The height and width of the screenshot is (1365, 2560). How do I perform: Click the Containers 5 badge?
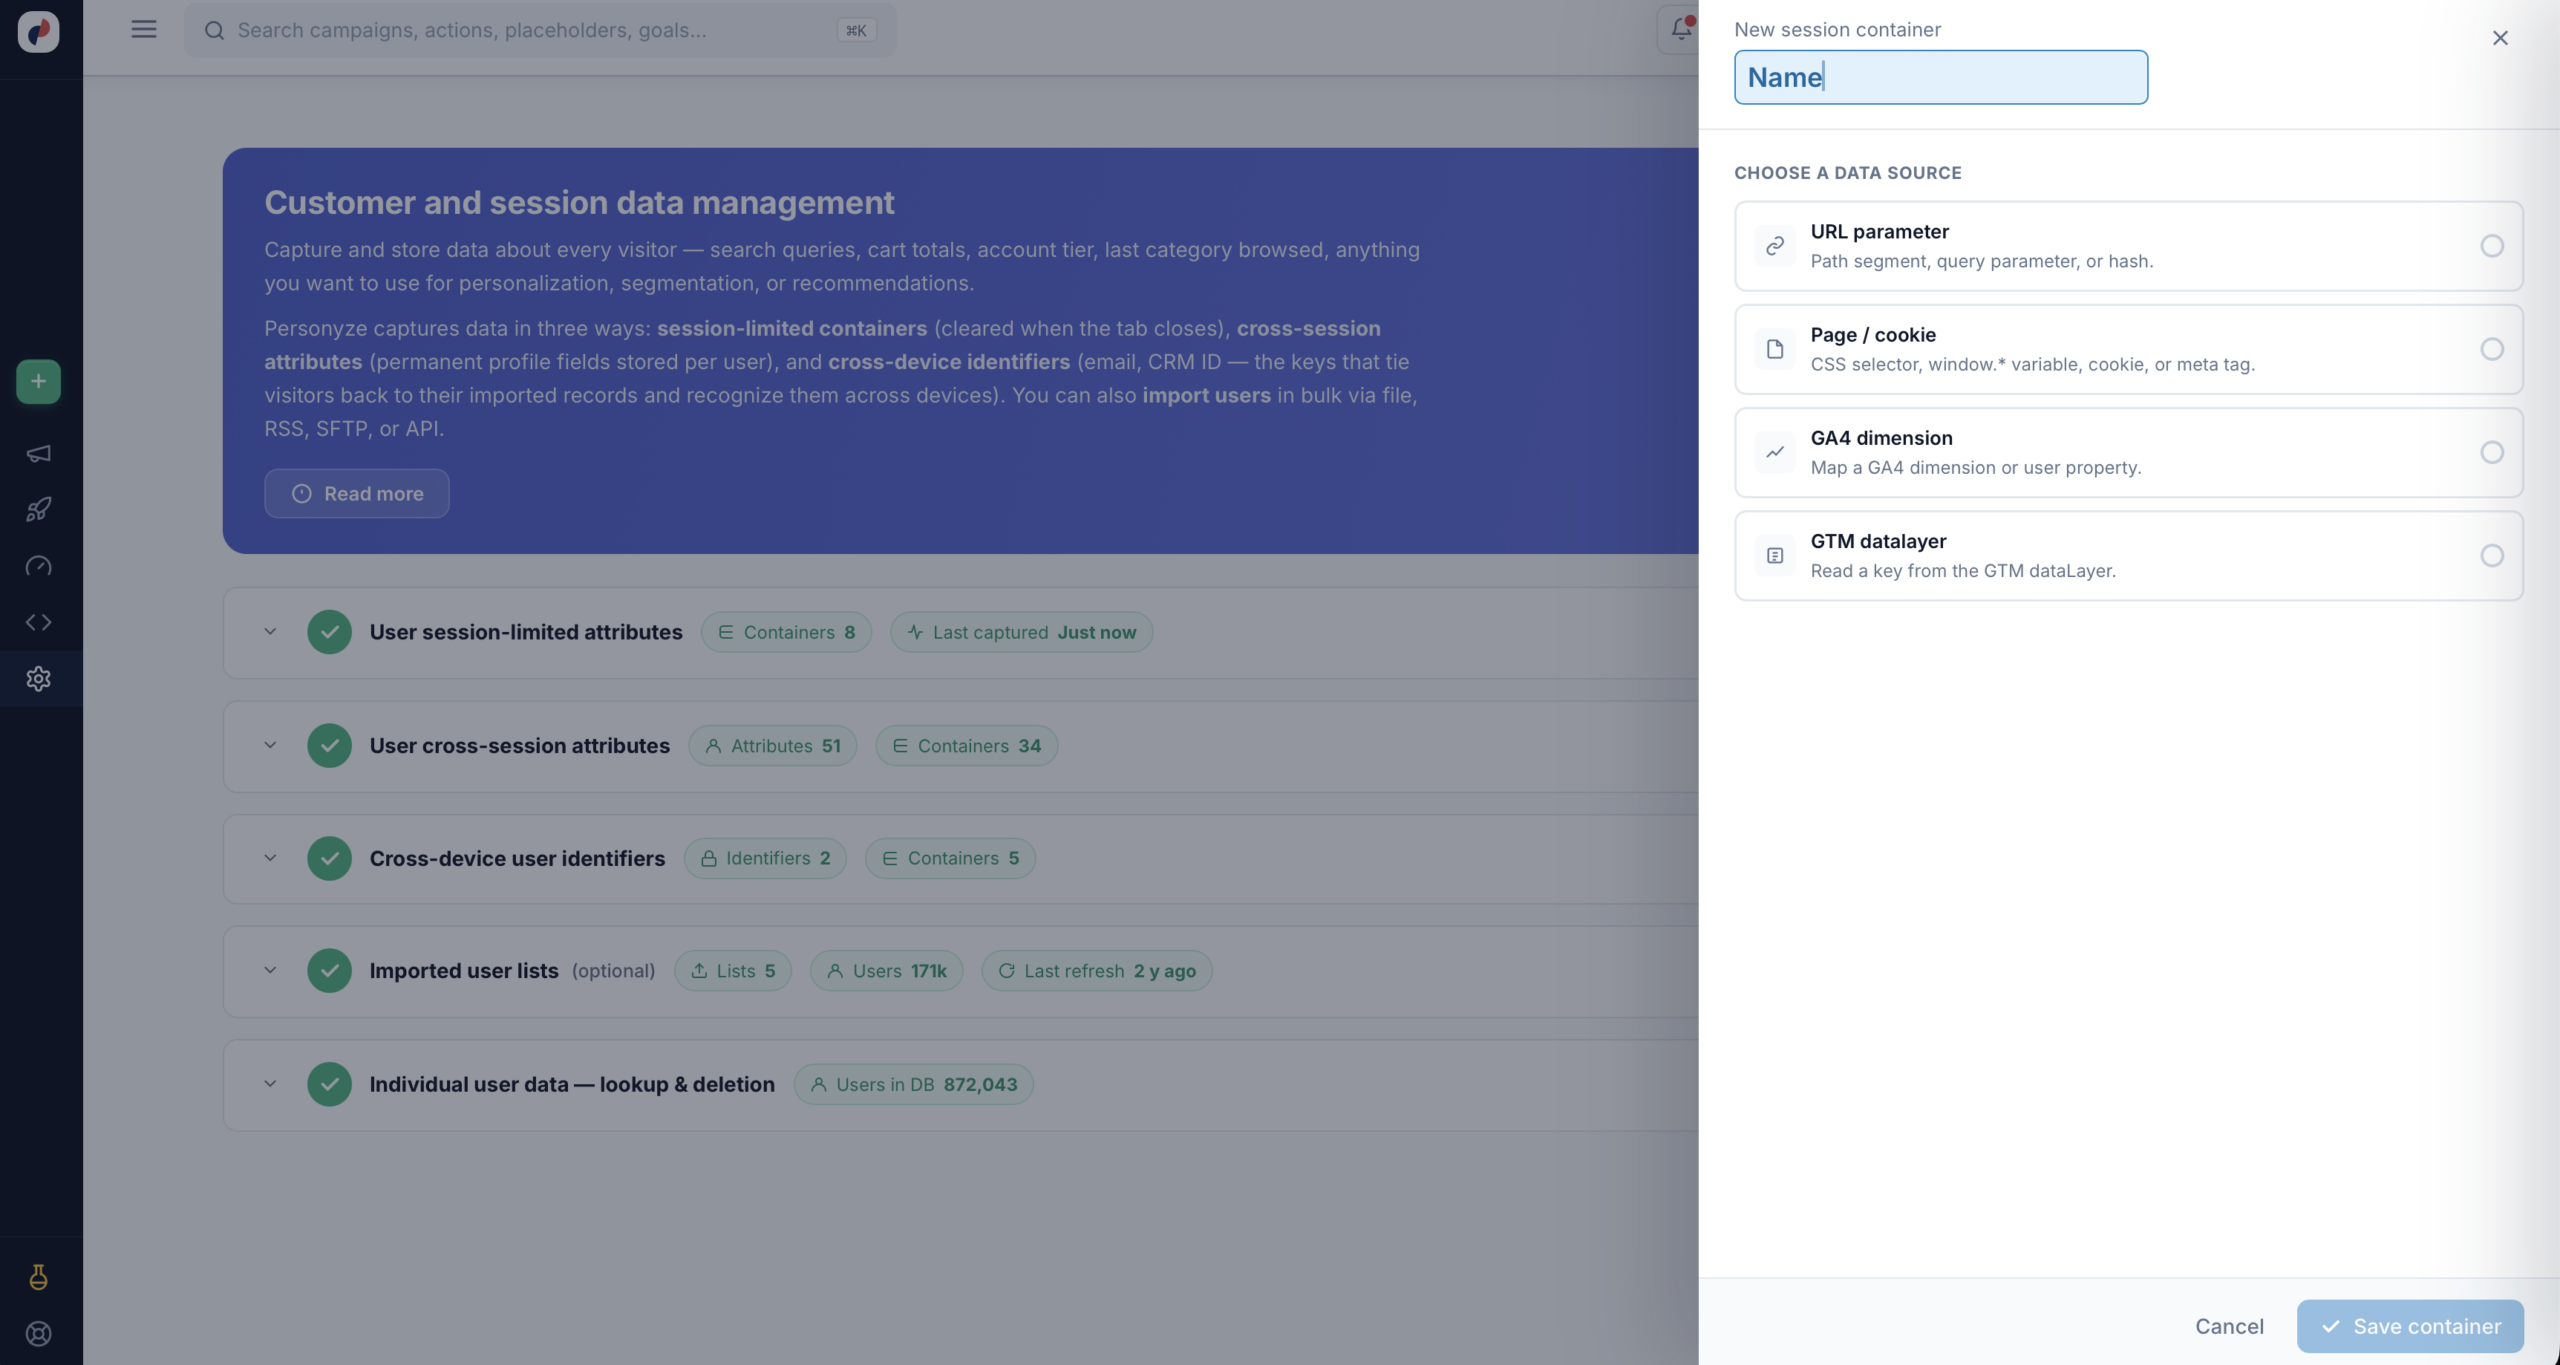coord(950,858)
